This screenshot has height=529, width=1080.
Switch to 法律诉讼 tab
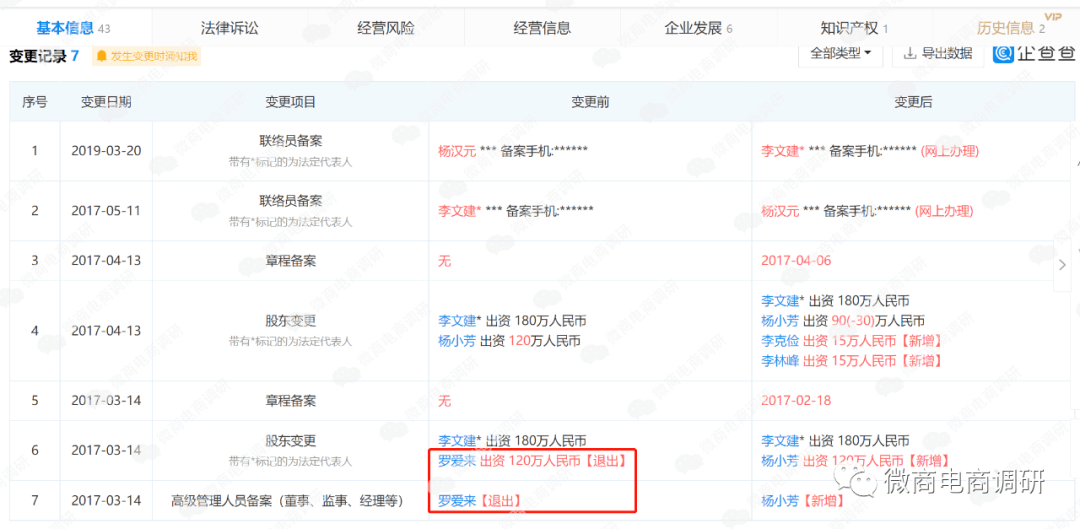[230, 28]
